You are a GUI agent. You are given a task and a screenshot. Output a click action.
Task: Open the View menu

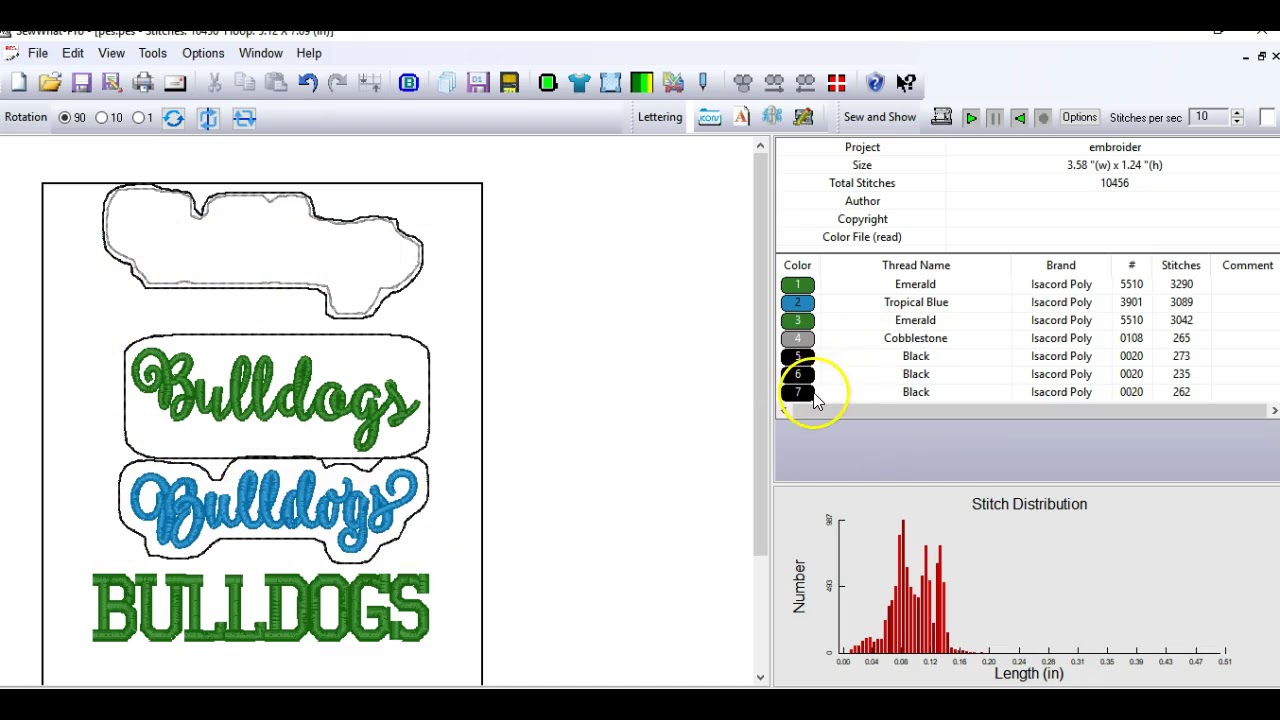pyautogui.click(x=111, y=53)
